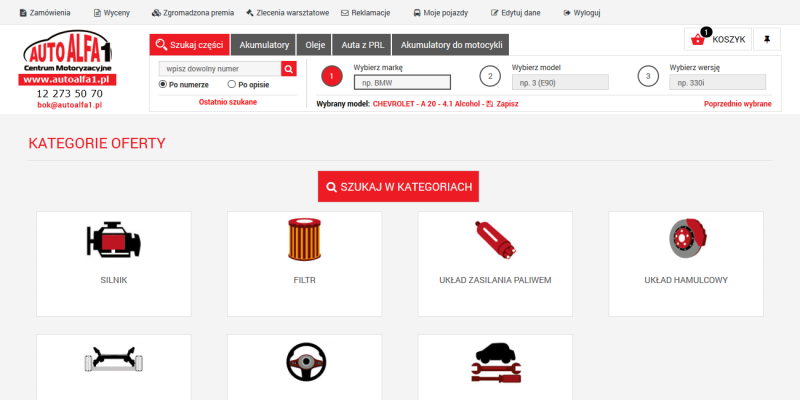Select the Po numerze radio option
This screenshot has width=800, height=400.
pos(163,85)
